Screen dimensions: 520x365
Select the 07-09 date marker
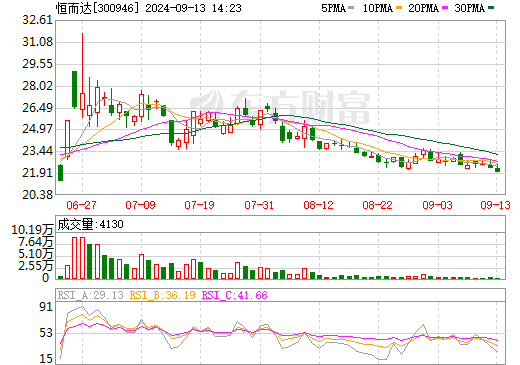[140, 205]
